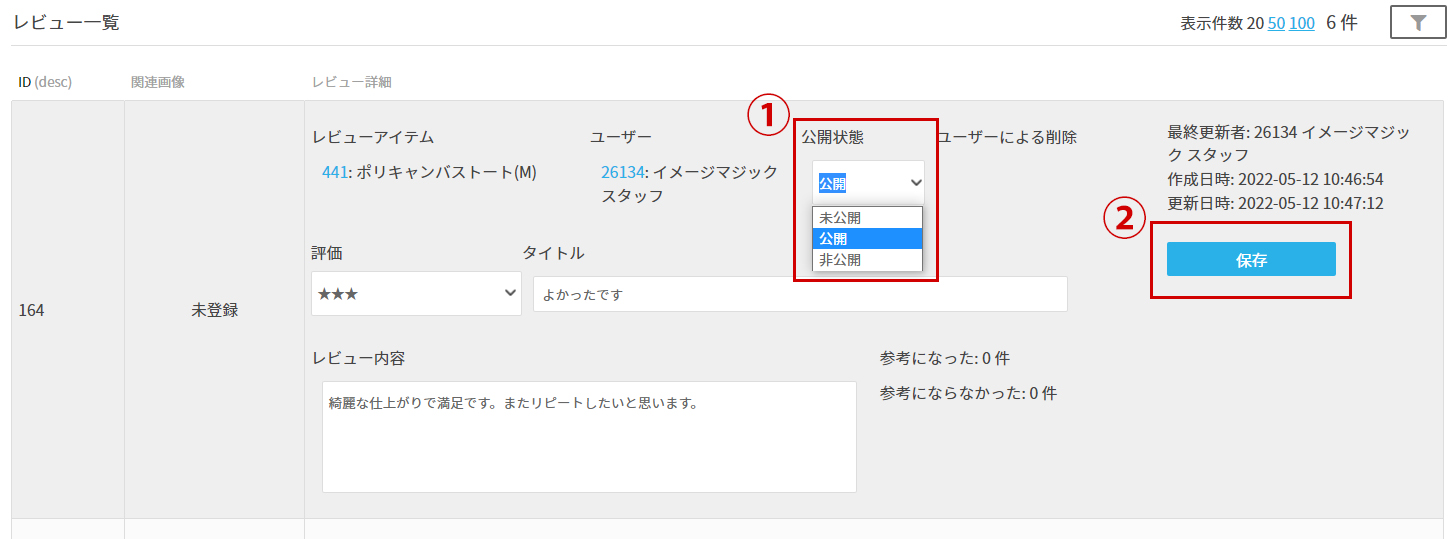This screenshot has height=539, width=1455.
Task: Click the レビュー内容 text area
Action: [x=589, y=437]
